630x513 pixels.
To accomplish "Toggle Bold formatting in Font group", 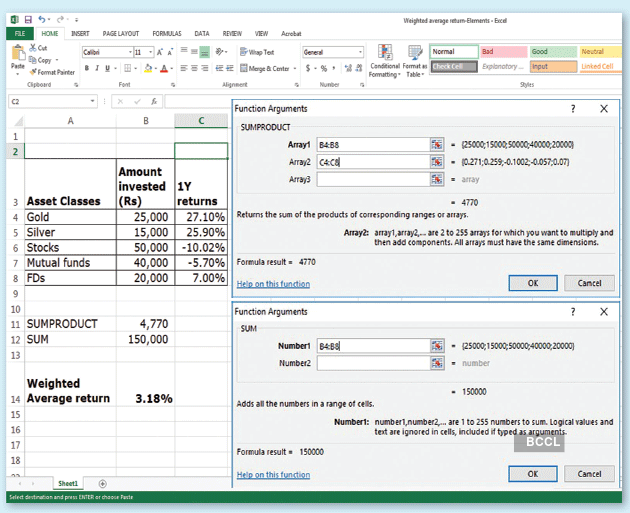I will click(x=87, y=68).
